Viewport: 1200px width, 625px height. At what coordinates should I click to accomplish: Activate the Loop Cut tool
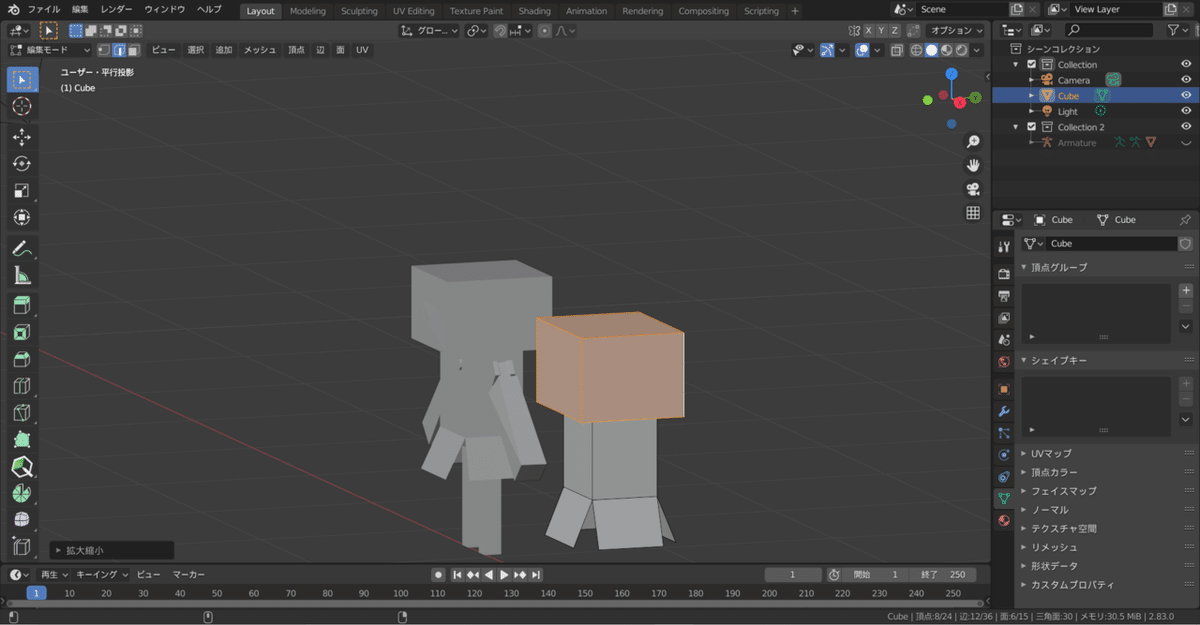click(x=22, y=387)
